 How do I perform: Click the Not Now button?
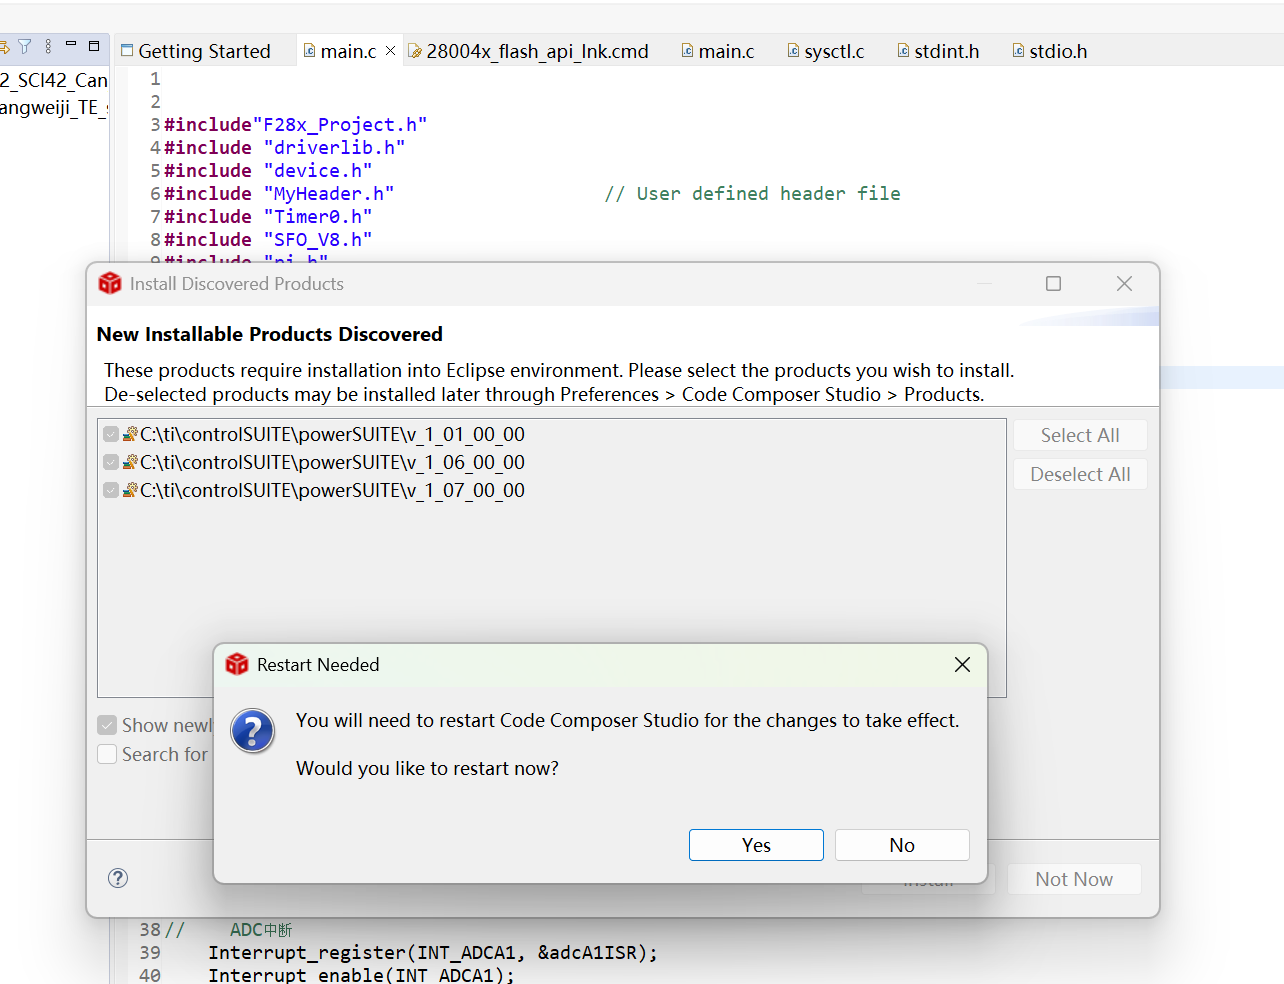pyautogui.click(x=1074, y=879)
